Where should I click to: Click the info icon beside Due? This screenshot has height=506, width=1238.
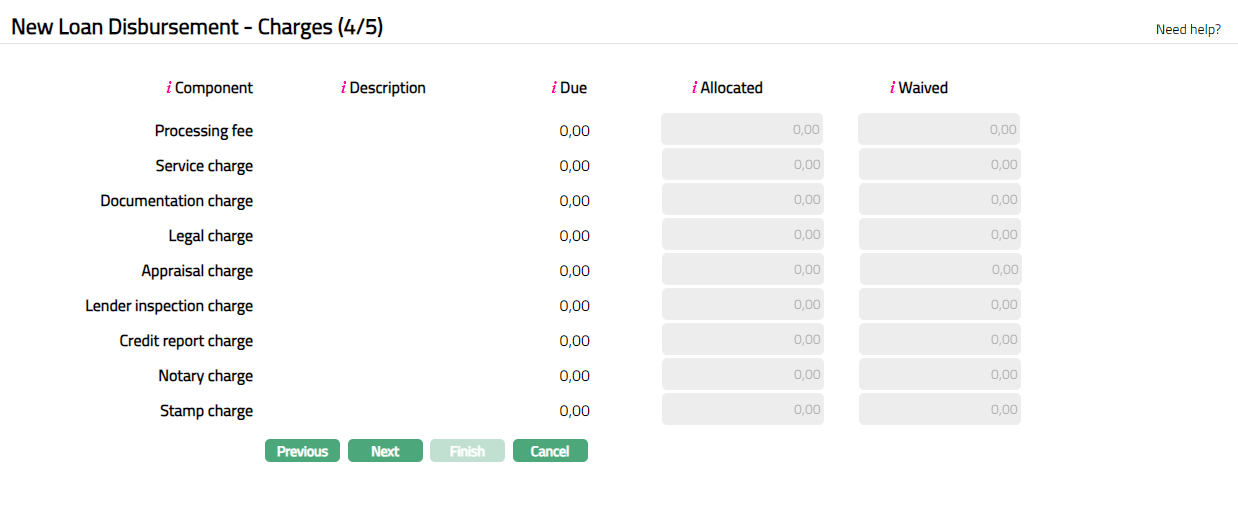(554, 88)
